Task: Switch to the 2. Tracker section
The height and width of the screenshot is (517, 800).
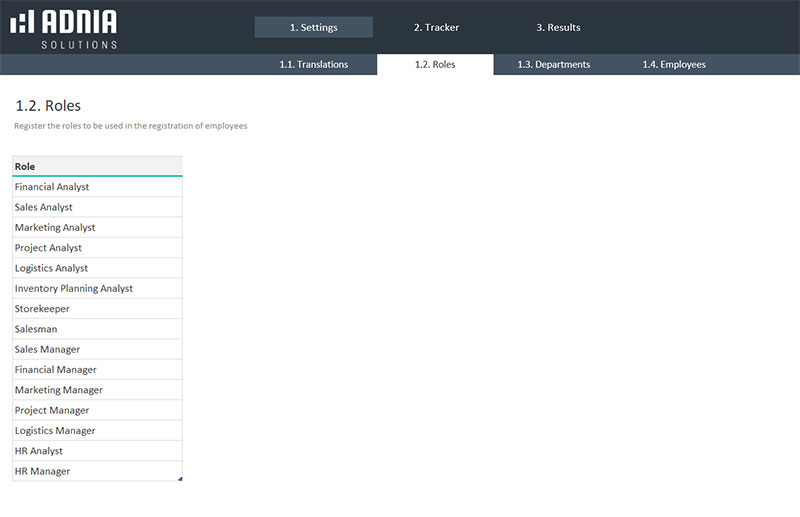Action: pos(436,27)
